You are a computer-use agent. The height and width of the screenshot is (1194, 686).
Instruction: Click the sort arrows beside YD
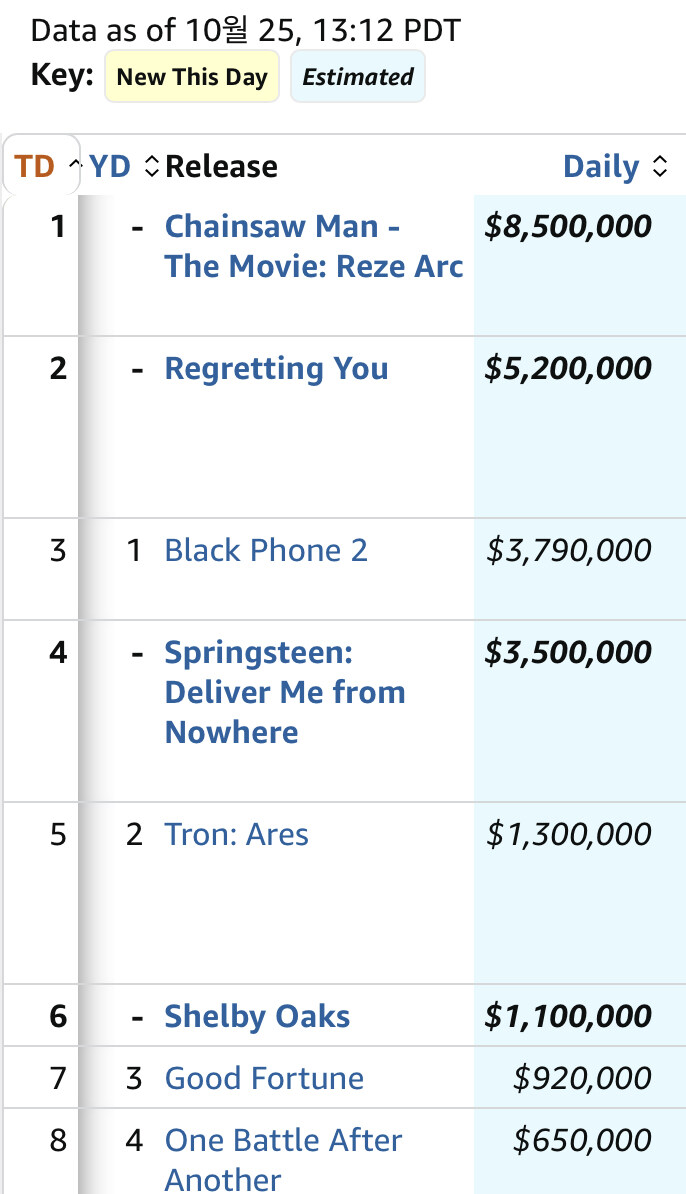tap(151, 167)
